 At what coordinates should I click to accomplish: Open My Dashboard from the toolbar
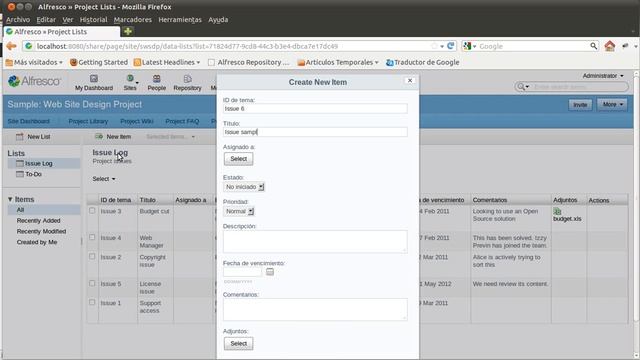point(94,82)
